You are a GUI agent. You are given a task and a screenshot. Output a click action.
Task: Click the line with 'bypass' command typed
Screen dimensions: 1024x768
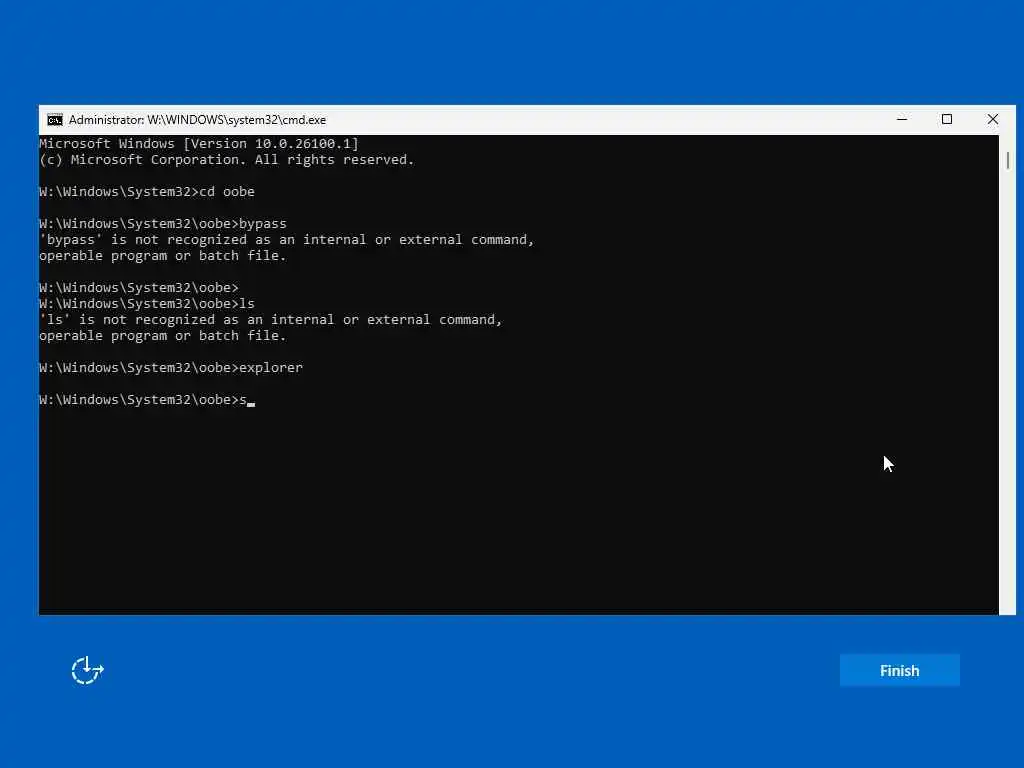tap(163, 224)
